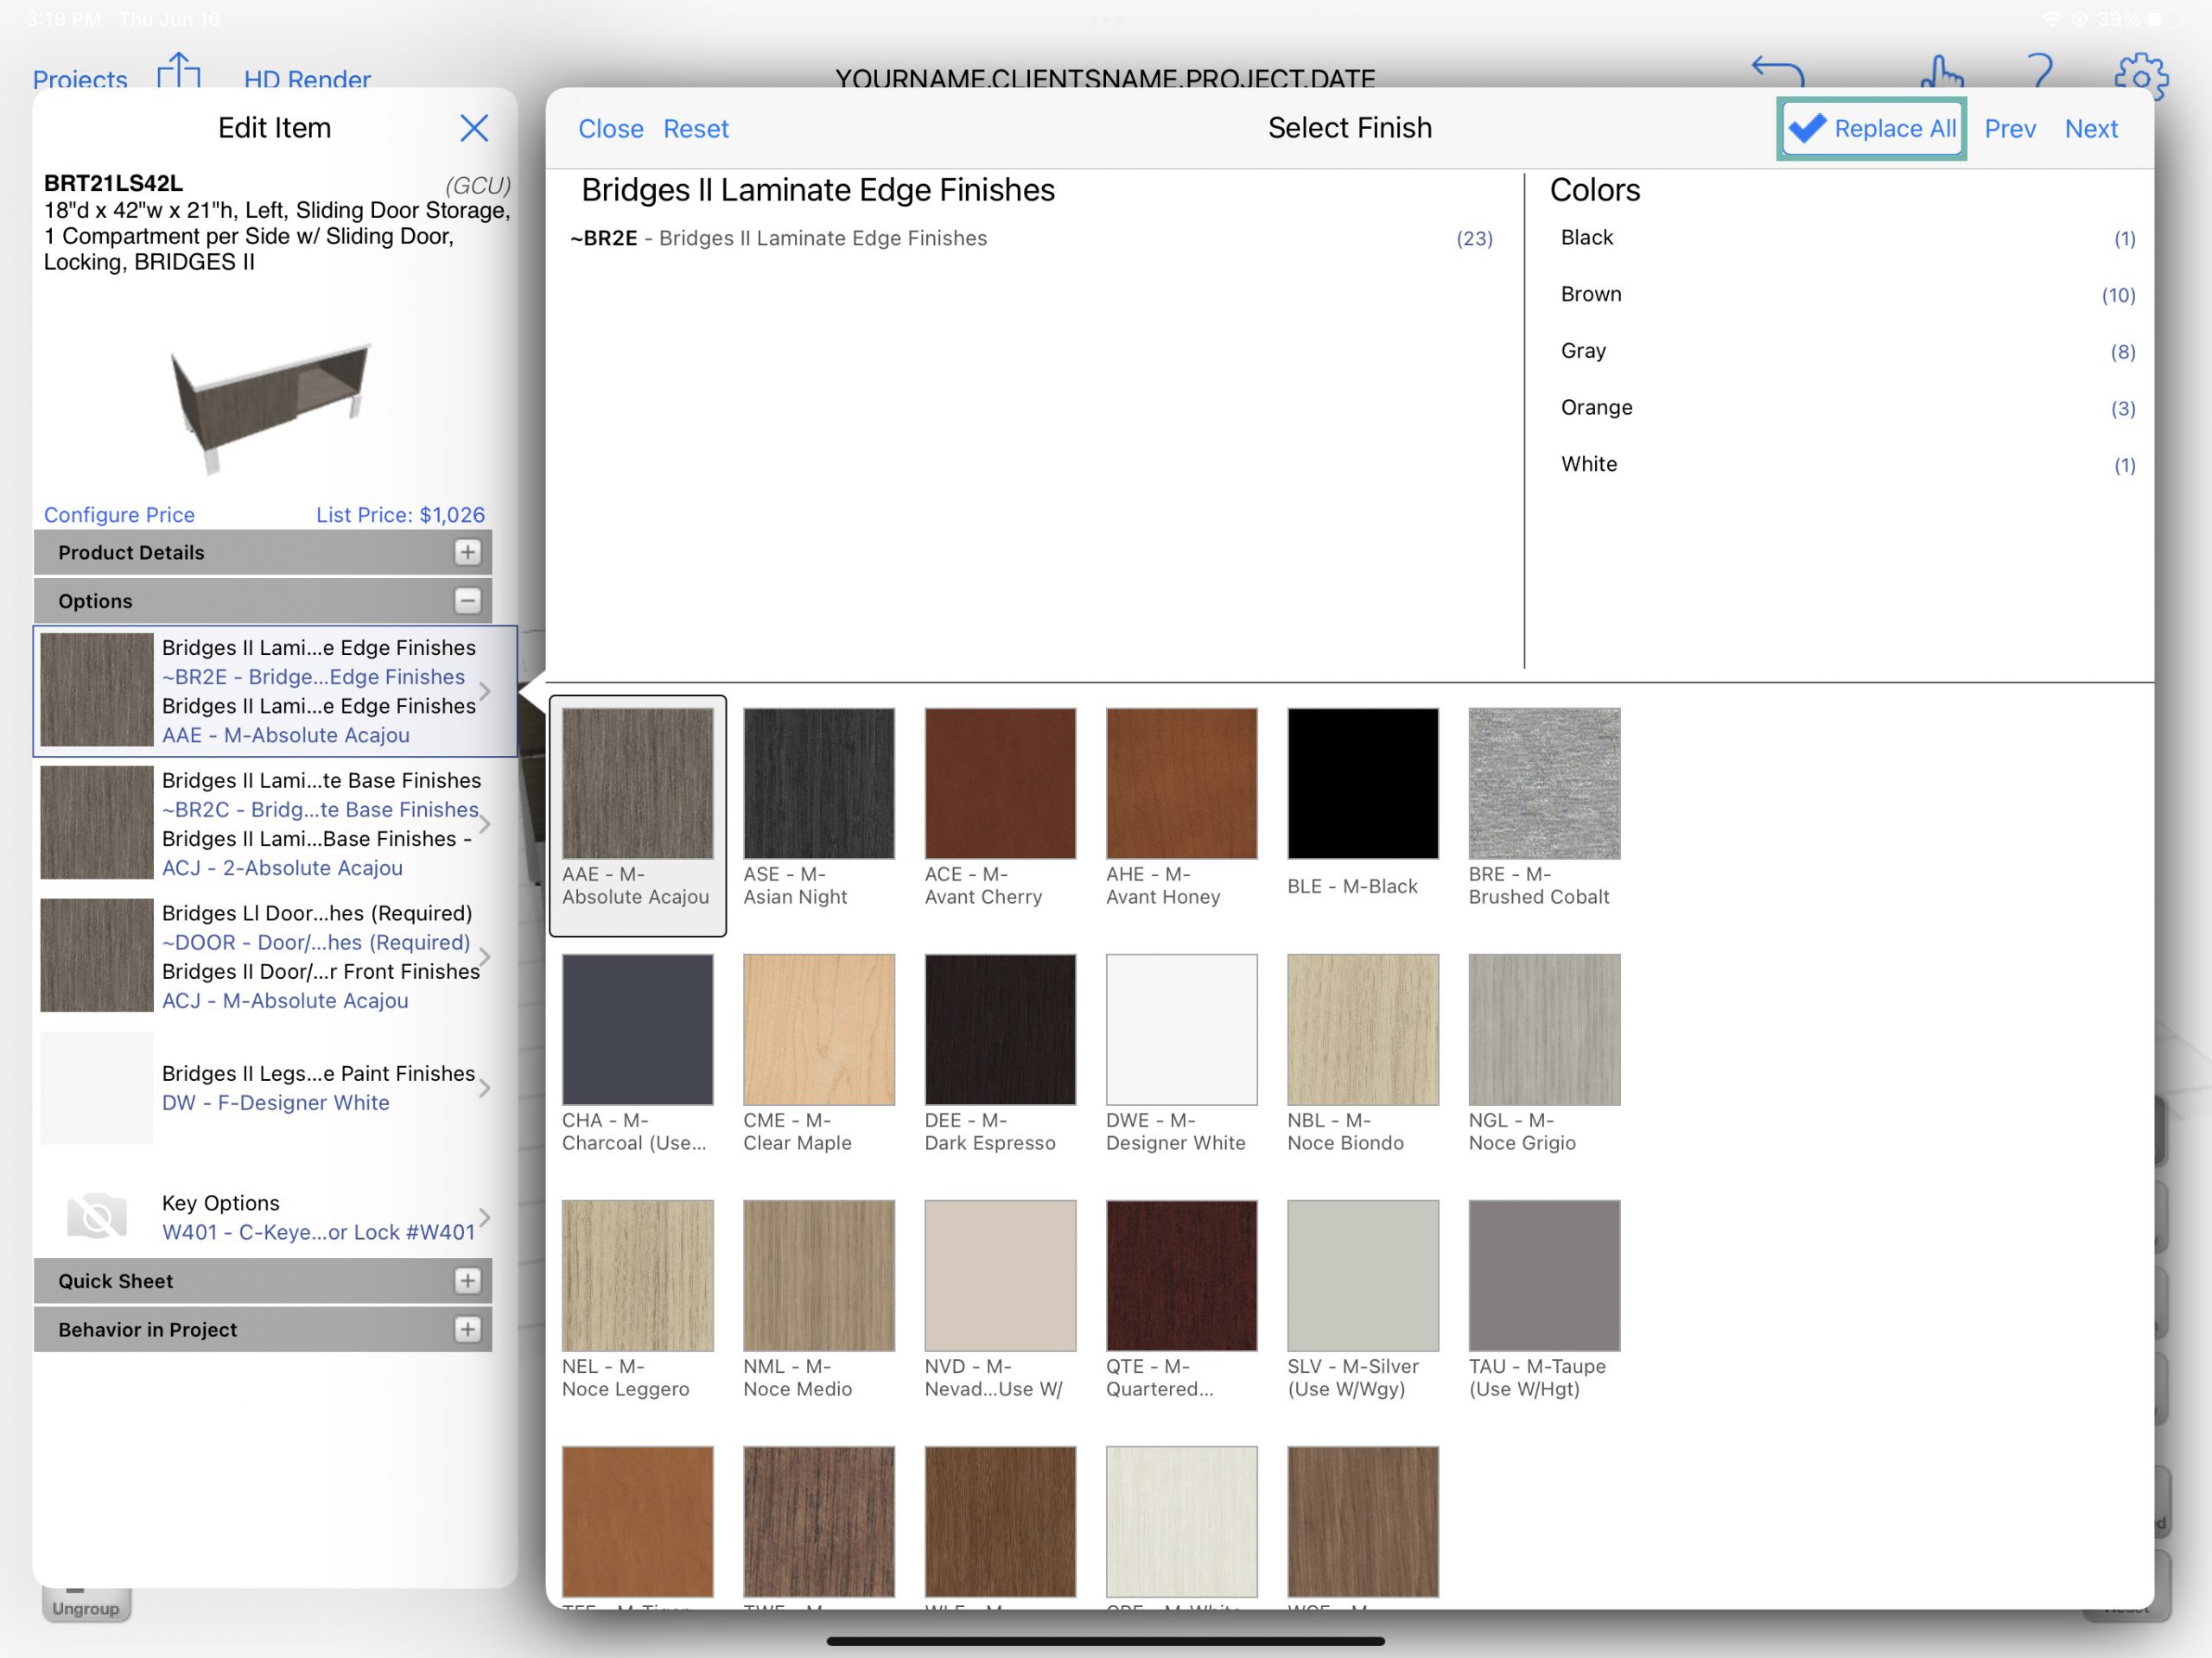Tap Door Front Finishes thumbnail in Options
Image resolution: width=2212 pixels, height=1658 pixels.
tap(97, 955)
